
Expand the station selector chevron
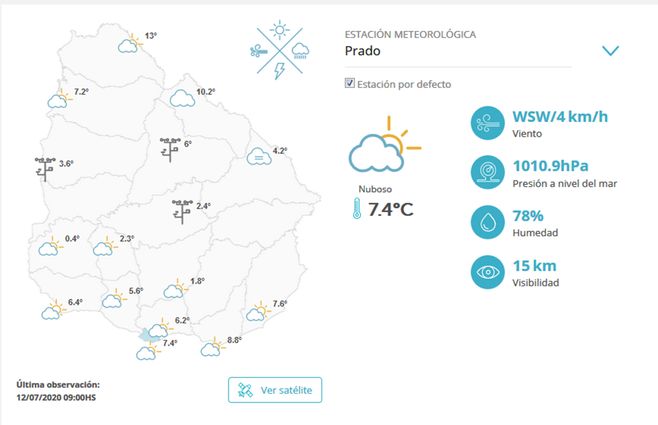click(612, 50)
